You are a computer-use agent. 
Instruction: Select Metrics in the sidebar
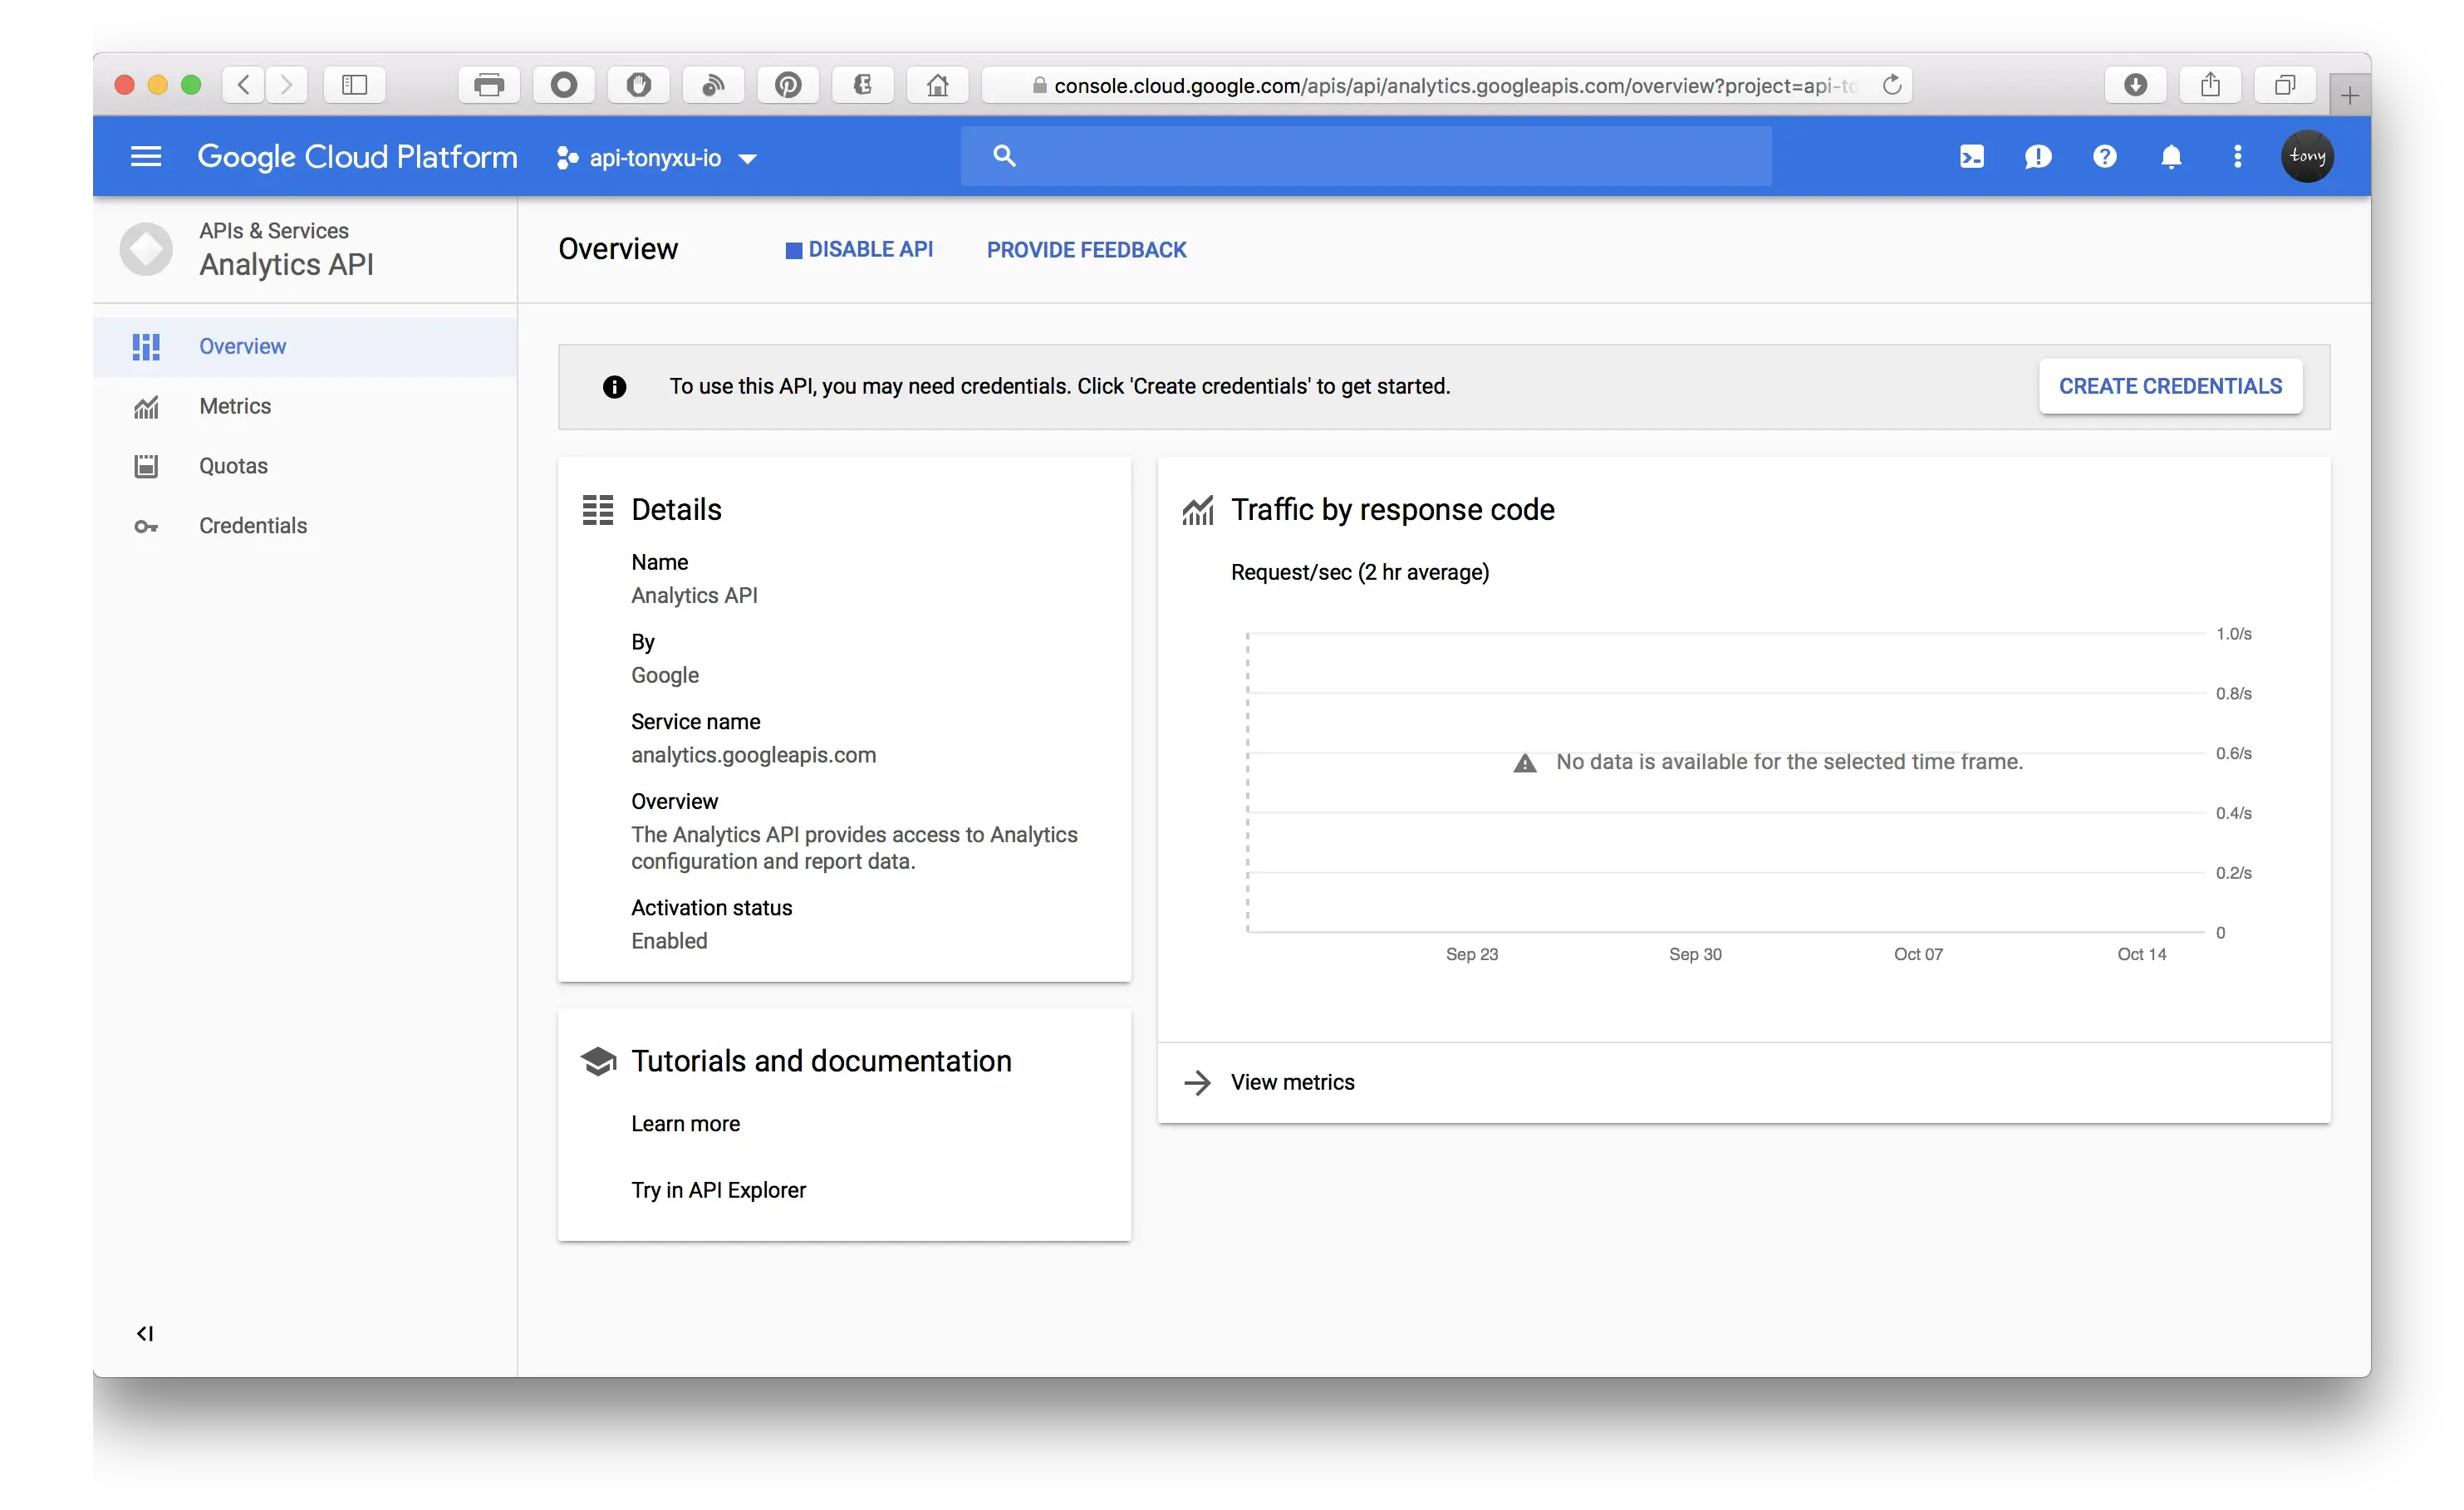tap(235, 406)
